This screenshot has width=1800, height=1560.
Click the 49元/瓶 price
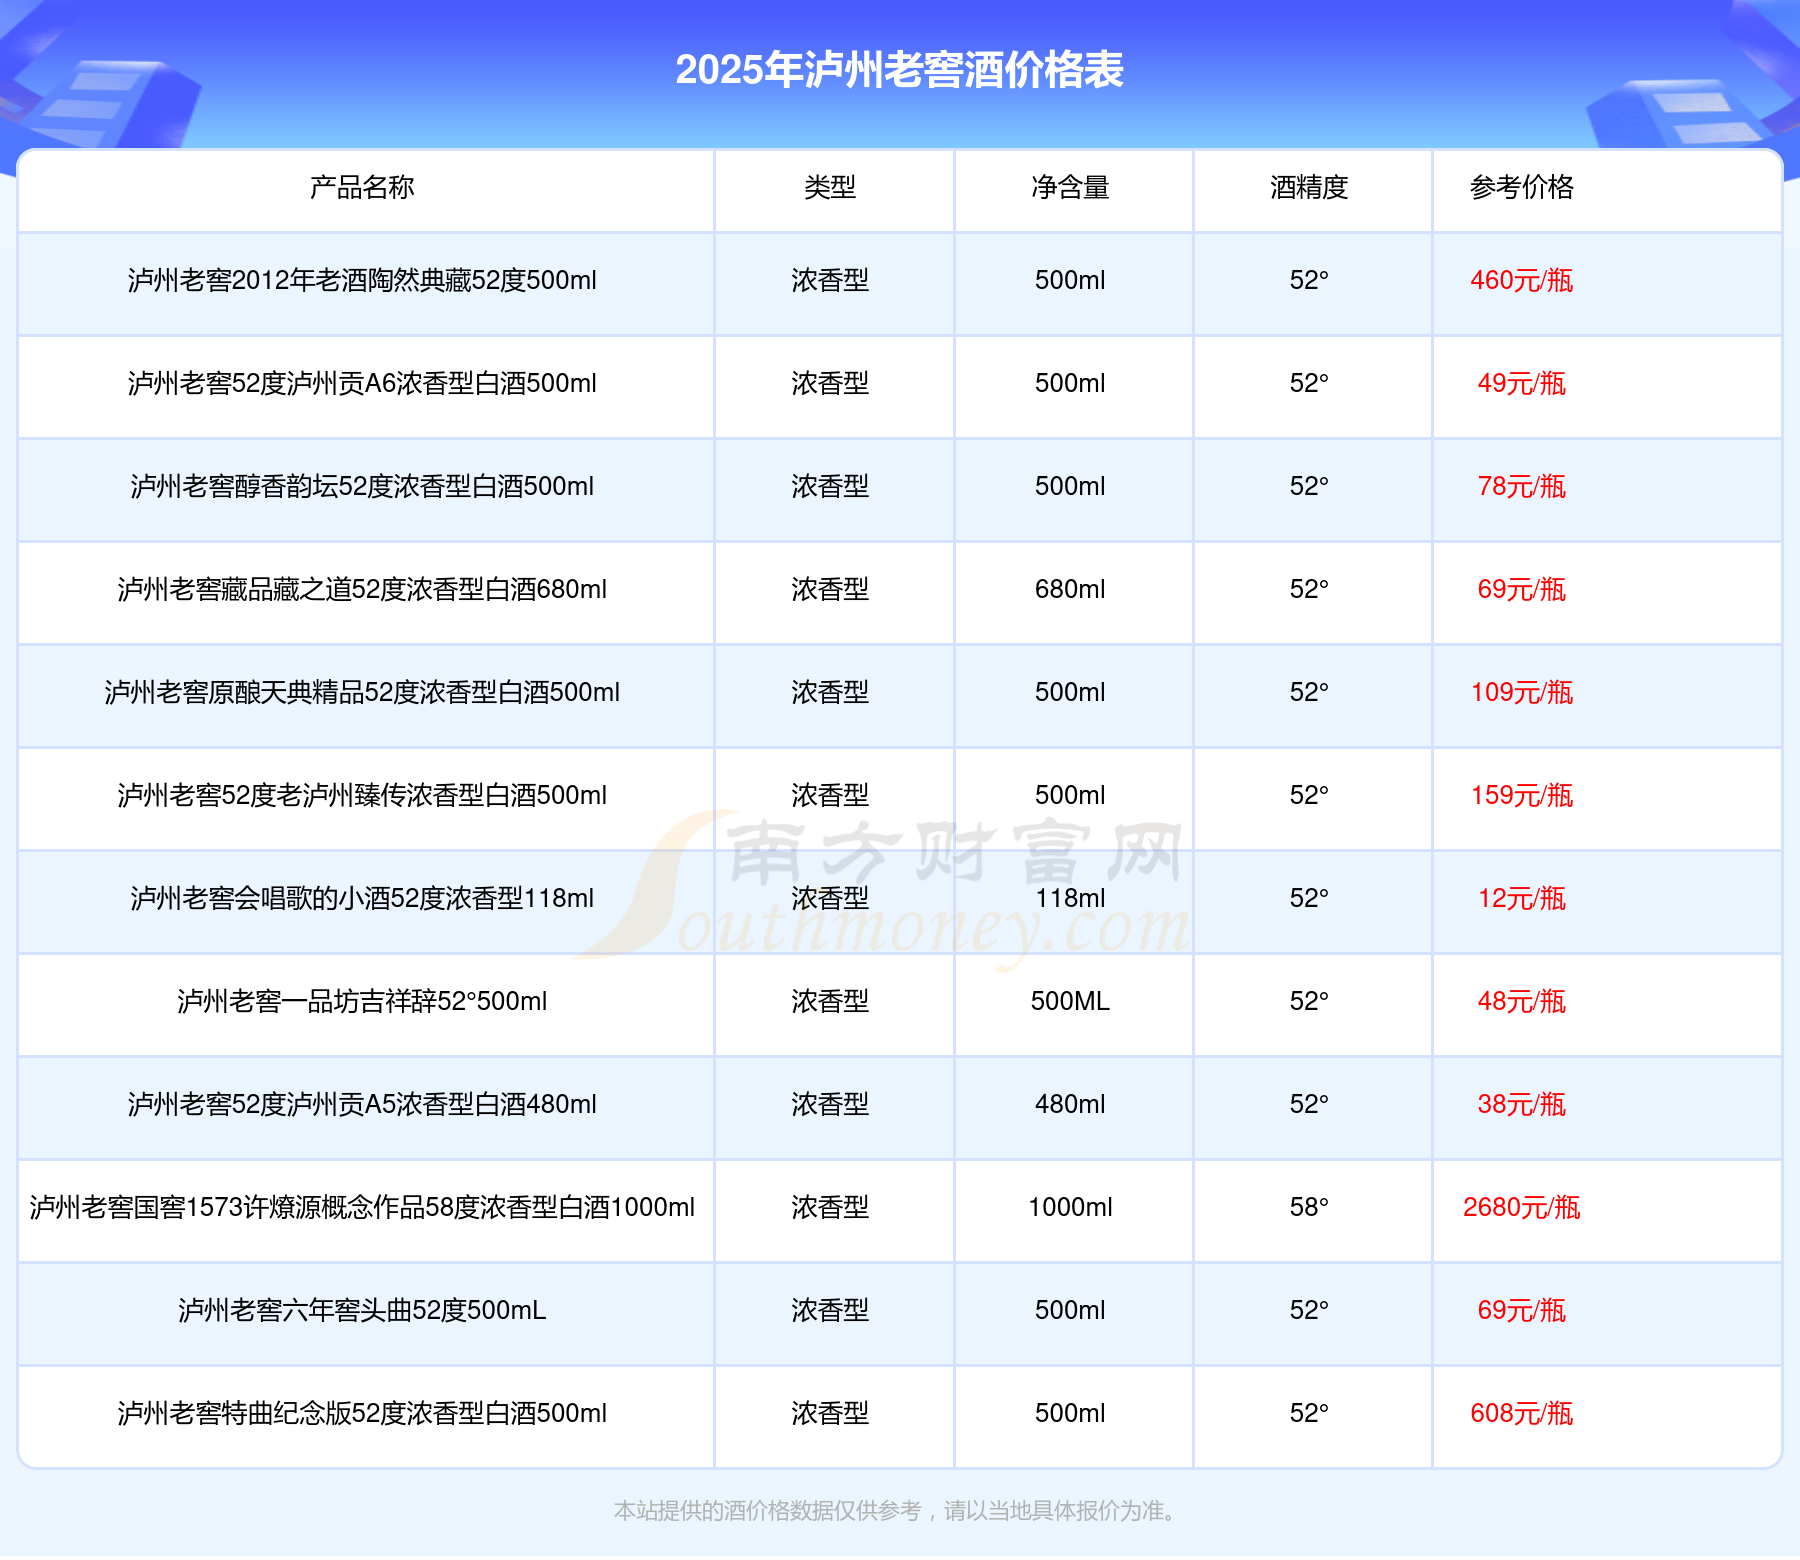point(1521,384)
